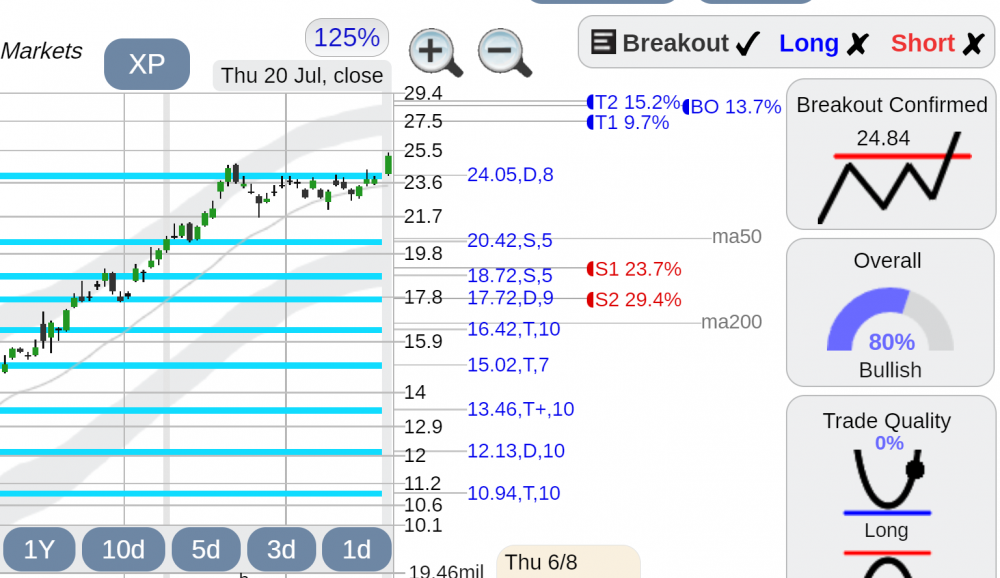The image size is (1000, 578).
Task: Toggle the Long filter option
Action: pos(823,43)
